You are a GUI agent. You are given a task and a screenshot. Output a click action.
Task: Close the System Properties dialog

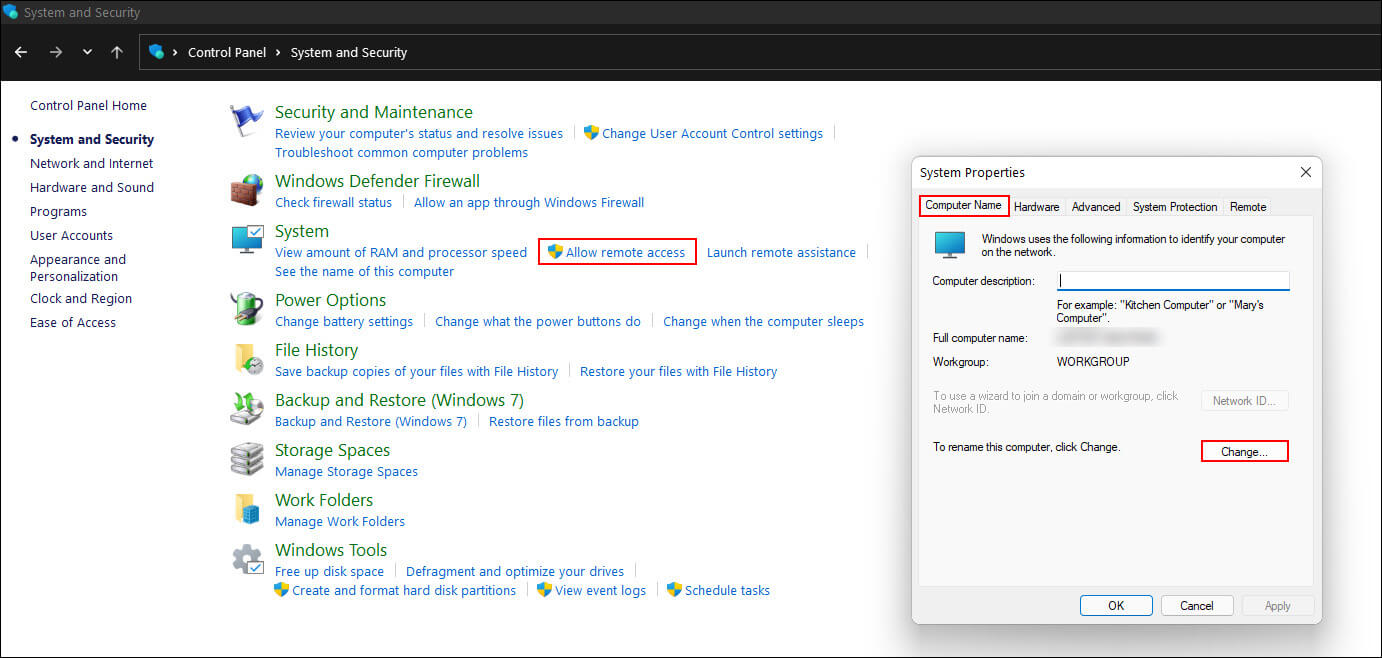pyautogui.click(x=1305, y=172)
